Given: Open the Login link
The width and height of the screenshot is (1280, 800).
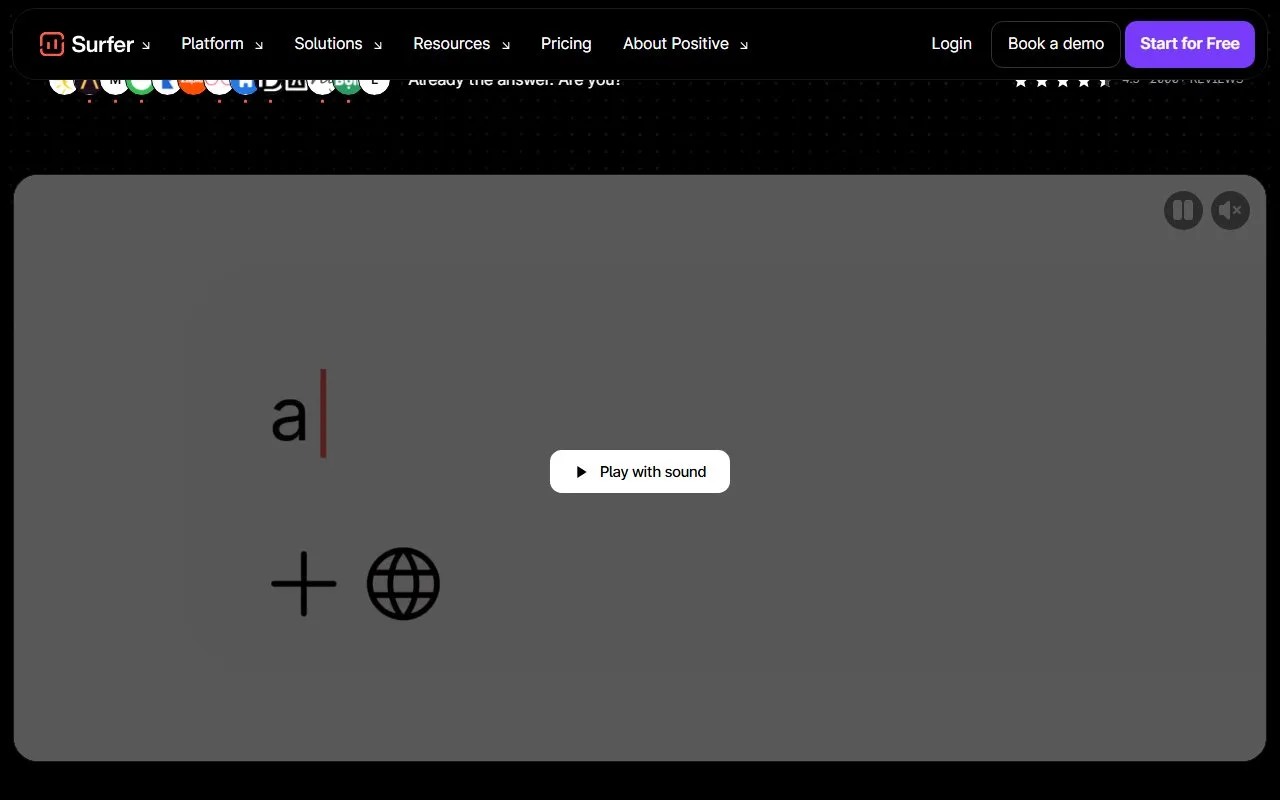Looking at the screenshot, I should point(951,44).
